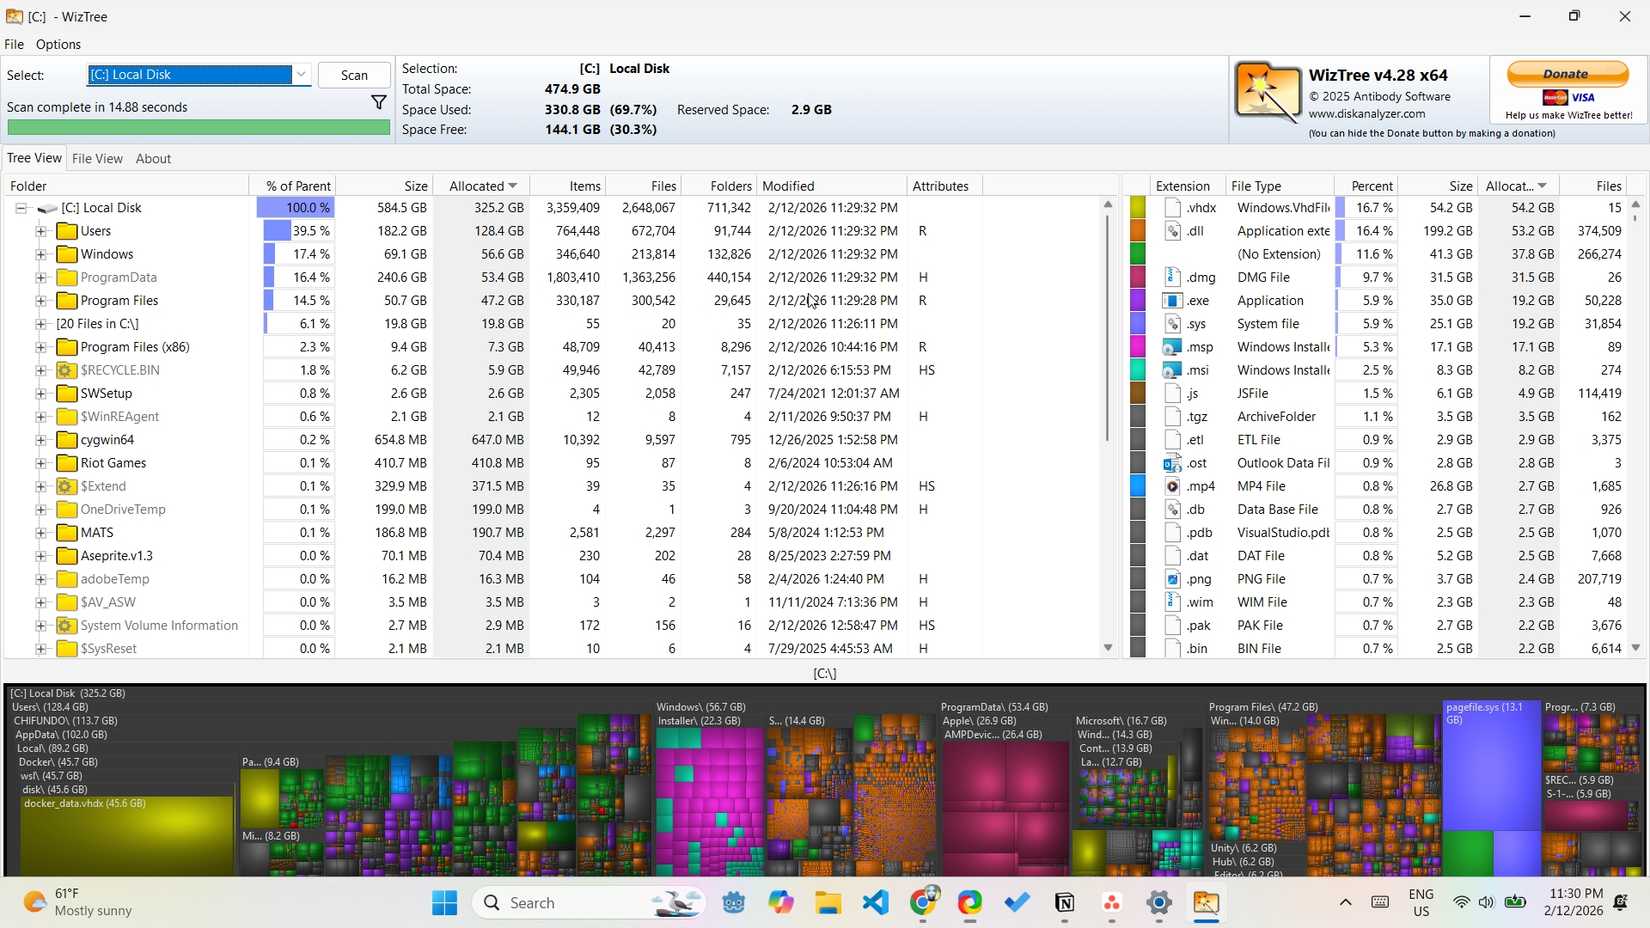
Task: Start a scan with the Scan button
Action: coord(354,75)
